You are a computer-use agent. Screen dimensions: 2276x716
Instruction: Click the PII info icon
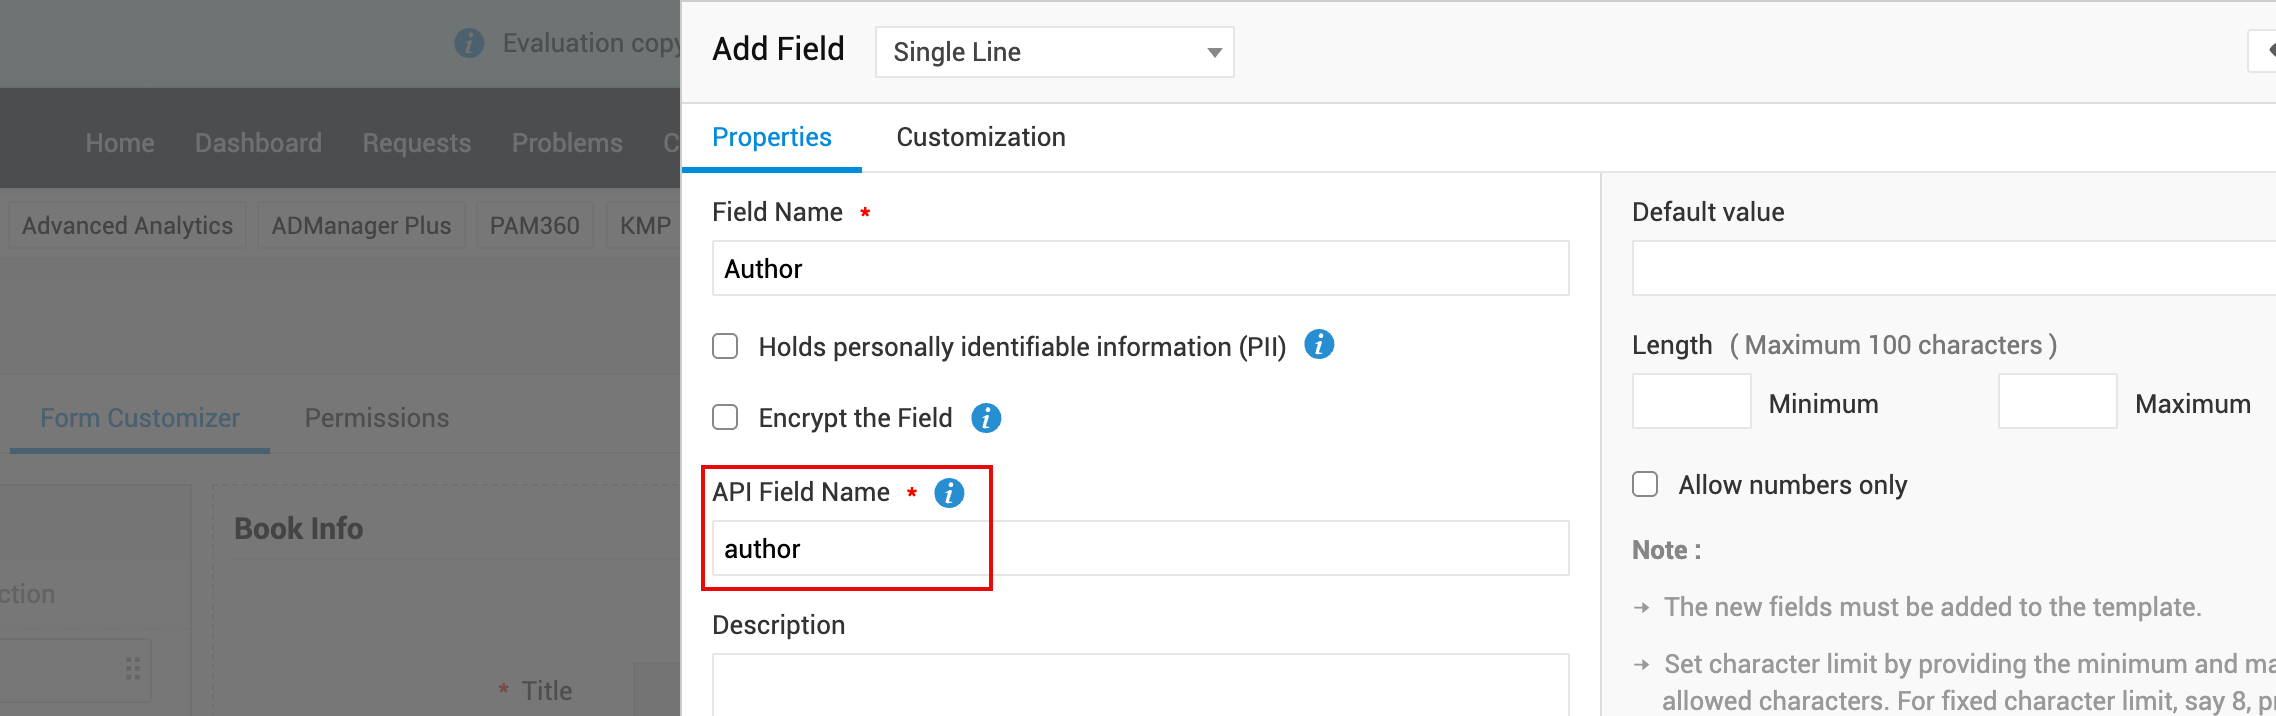pyautogui.click(x=1319, y=345)
